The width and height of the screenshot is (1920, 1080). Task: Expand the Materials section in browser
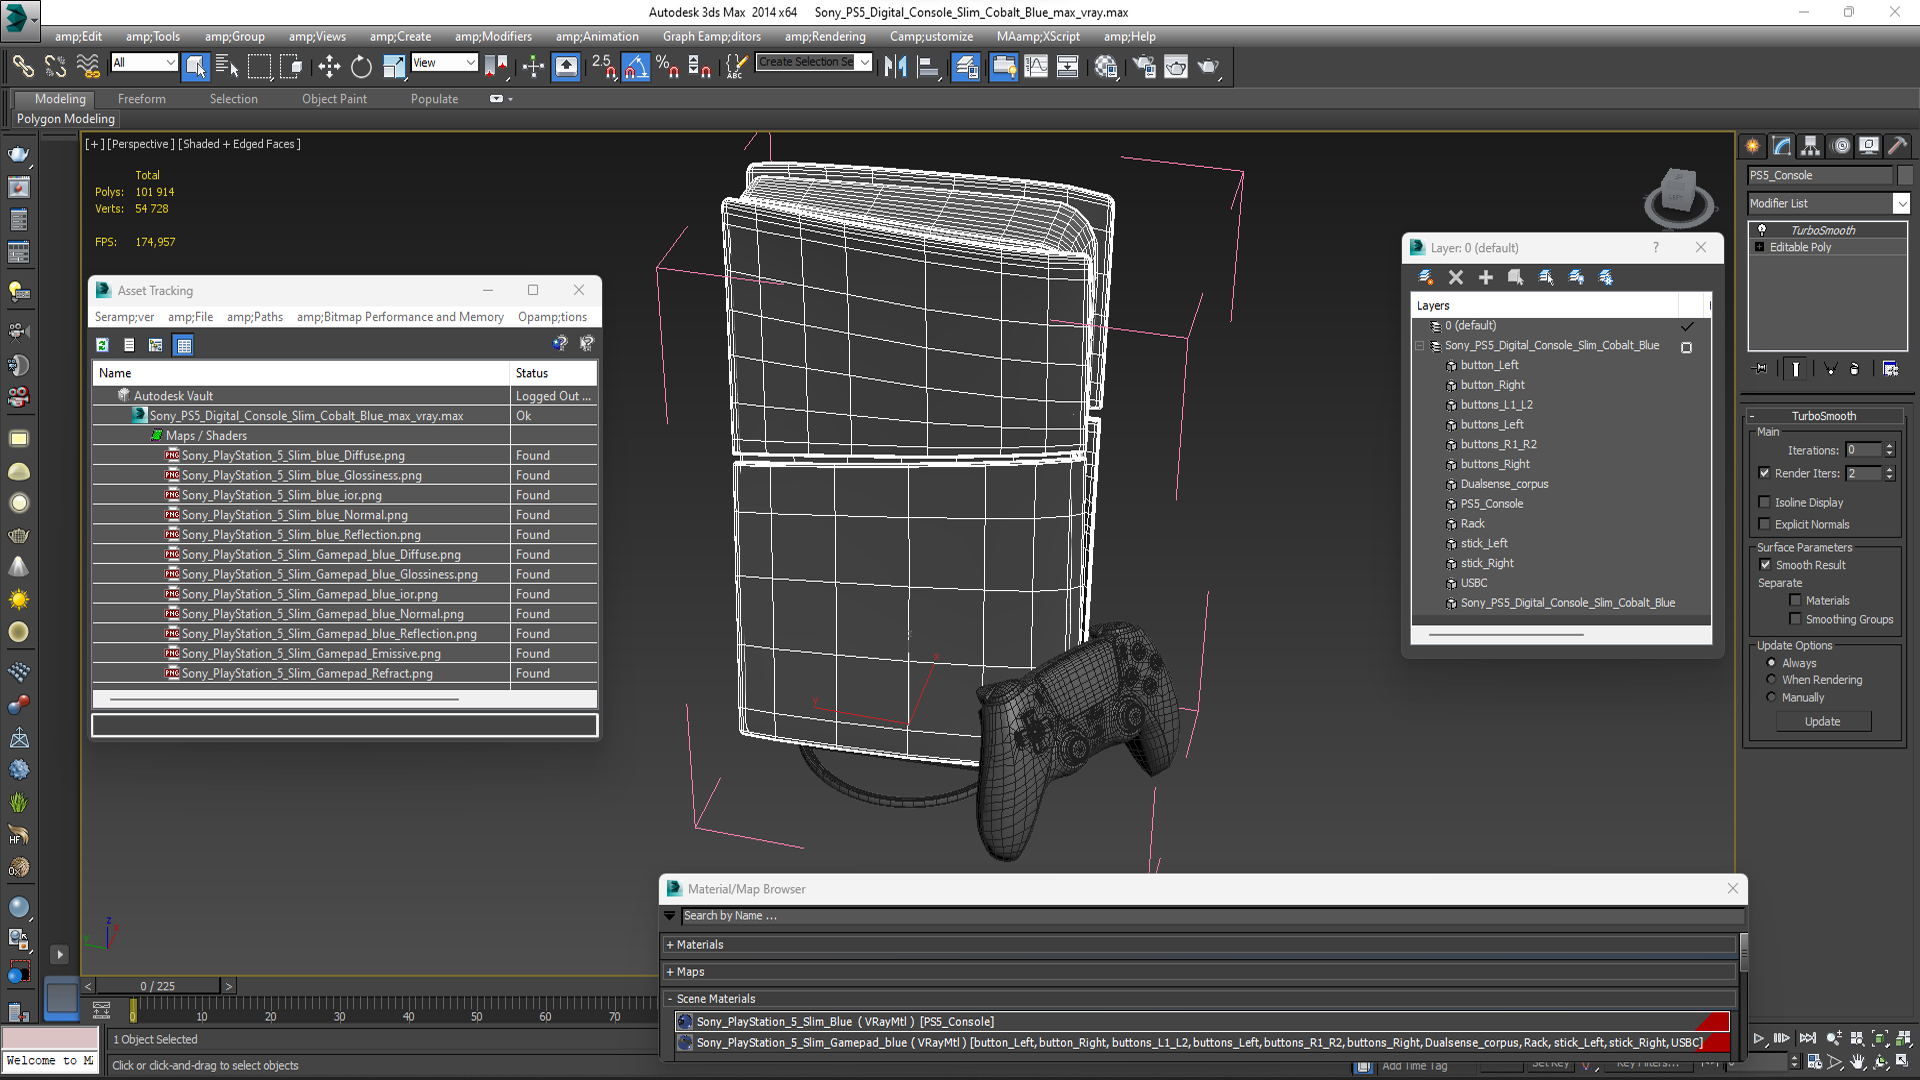671,944
